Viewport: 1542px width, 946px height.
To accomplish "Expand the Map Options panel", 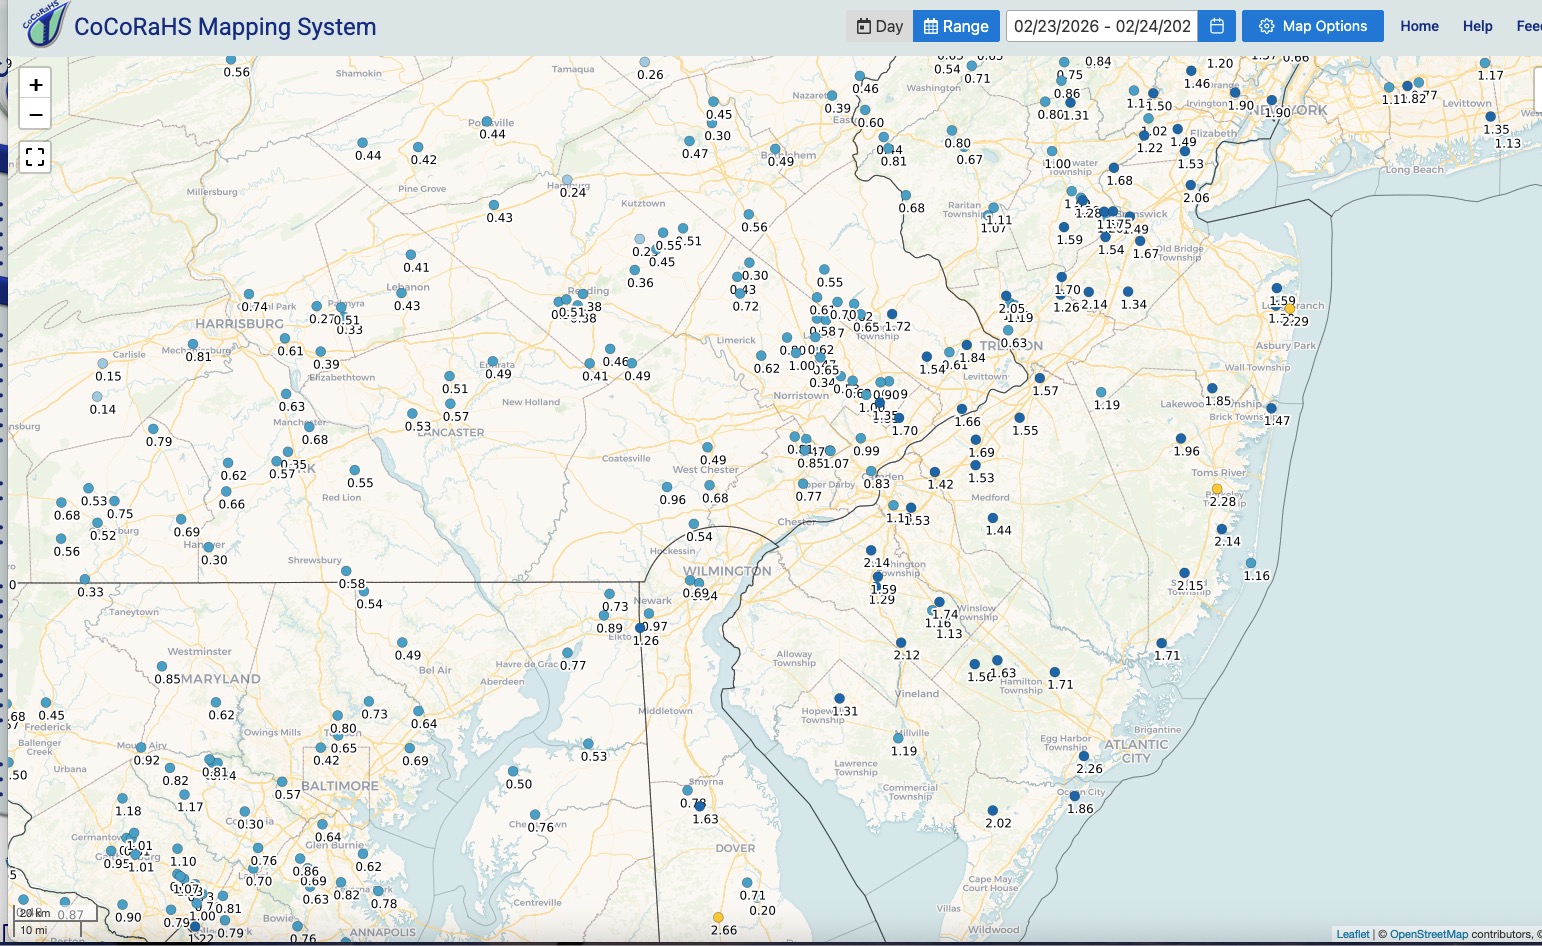I will [x=1312, y=26].
